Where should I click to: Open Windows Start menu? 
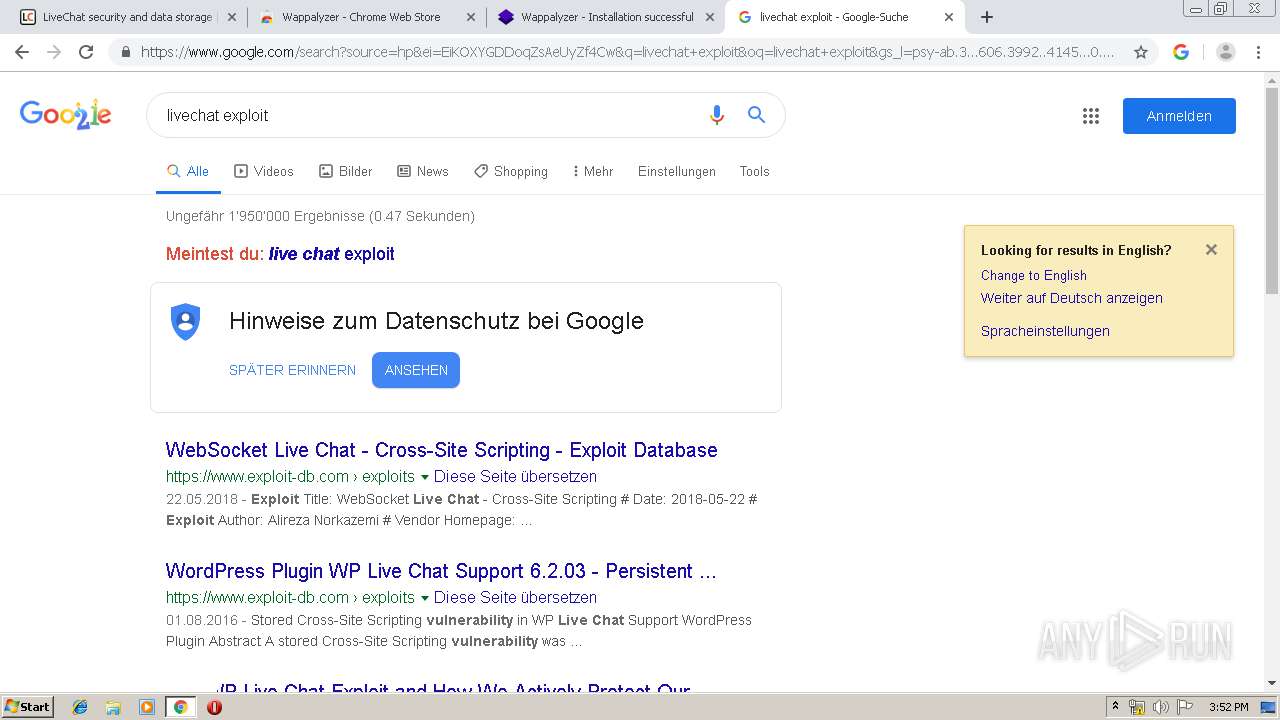(28, 706)
